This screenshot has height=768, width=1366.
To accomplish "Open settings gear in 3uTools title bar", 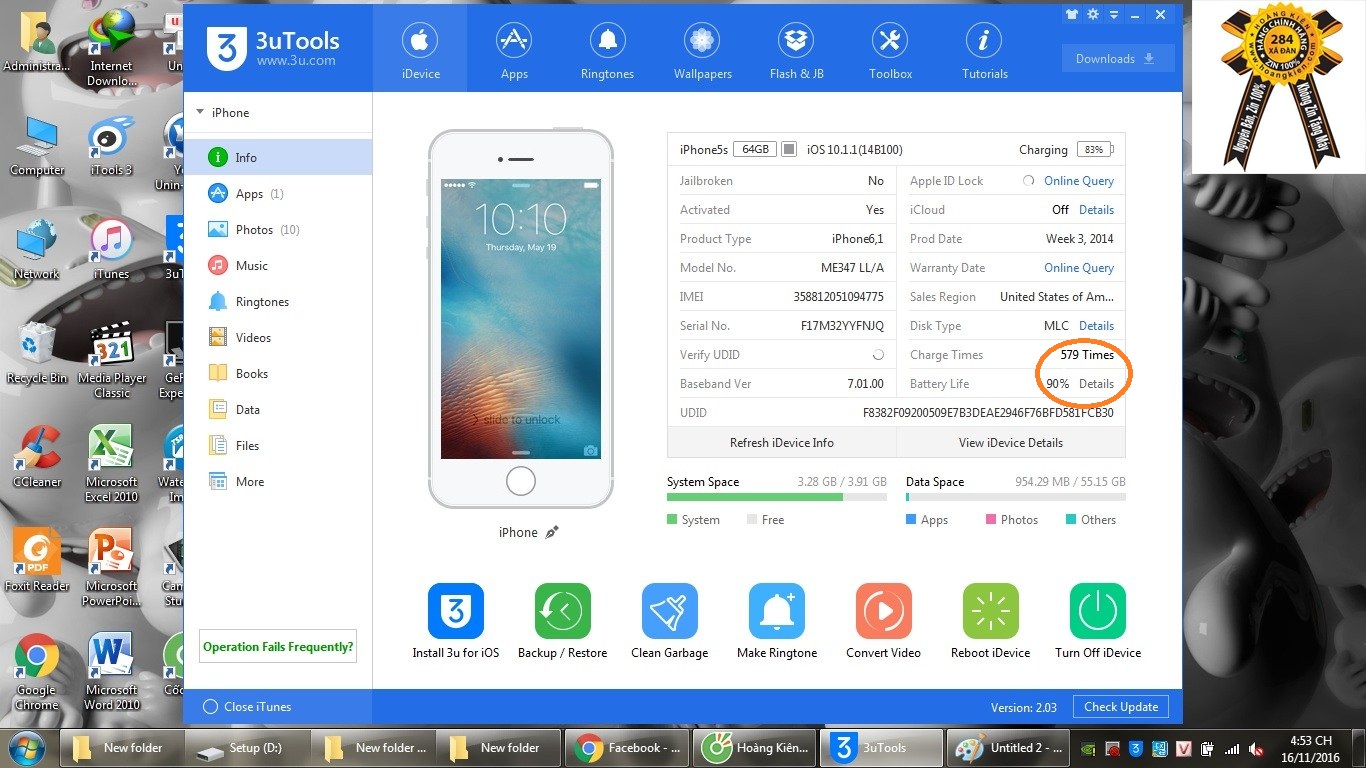I will pos(1093,15).
